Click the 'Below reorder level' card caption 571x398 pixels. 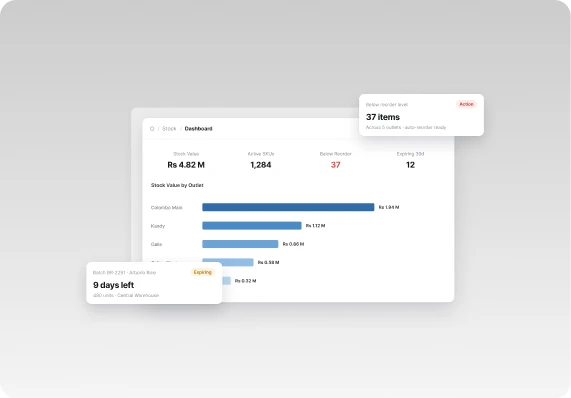[x=387, y=105]
